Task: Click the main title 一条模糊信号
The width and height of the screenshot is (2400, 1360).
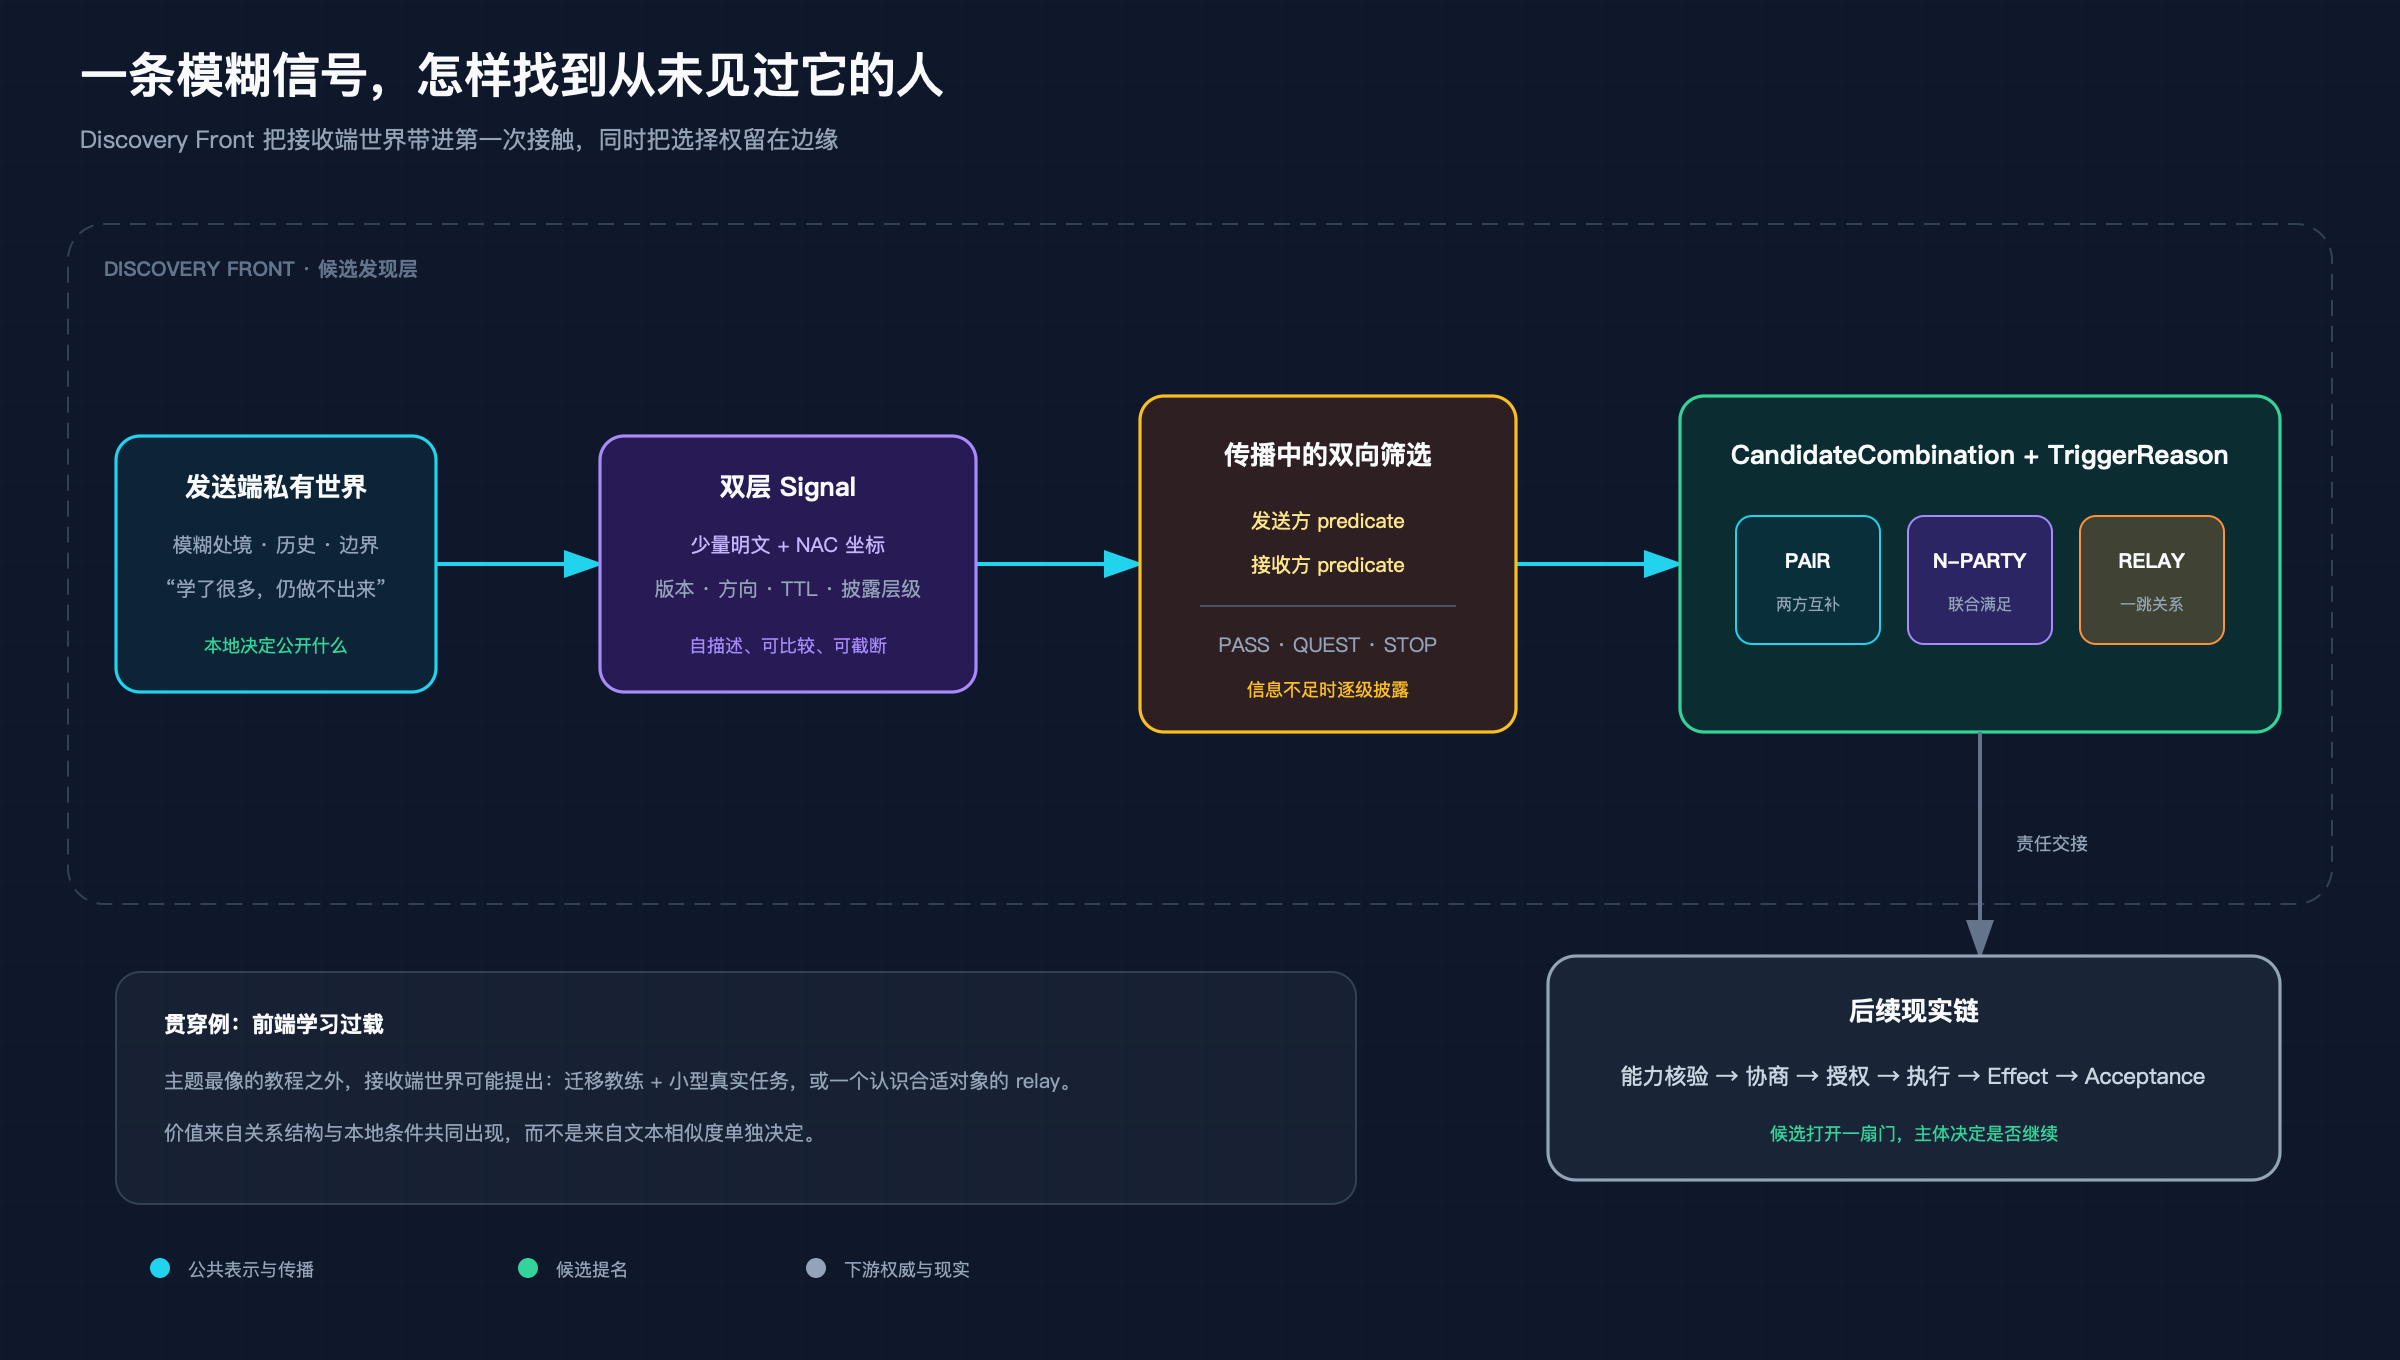Action: 512,76
